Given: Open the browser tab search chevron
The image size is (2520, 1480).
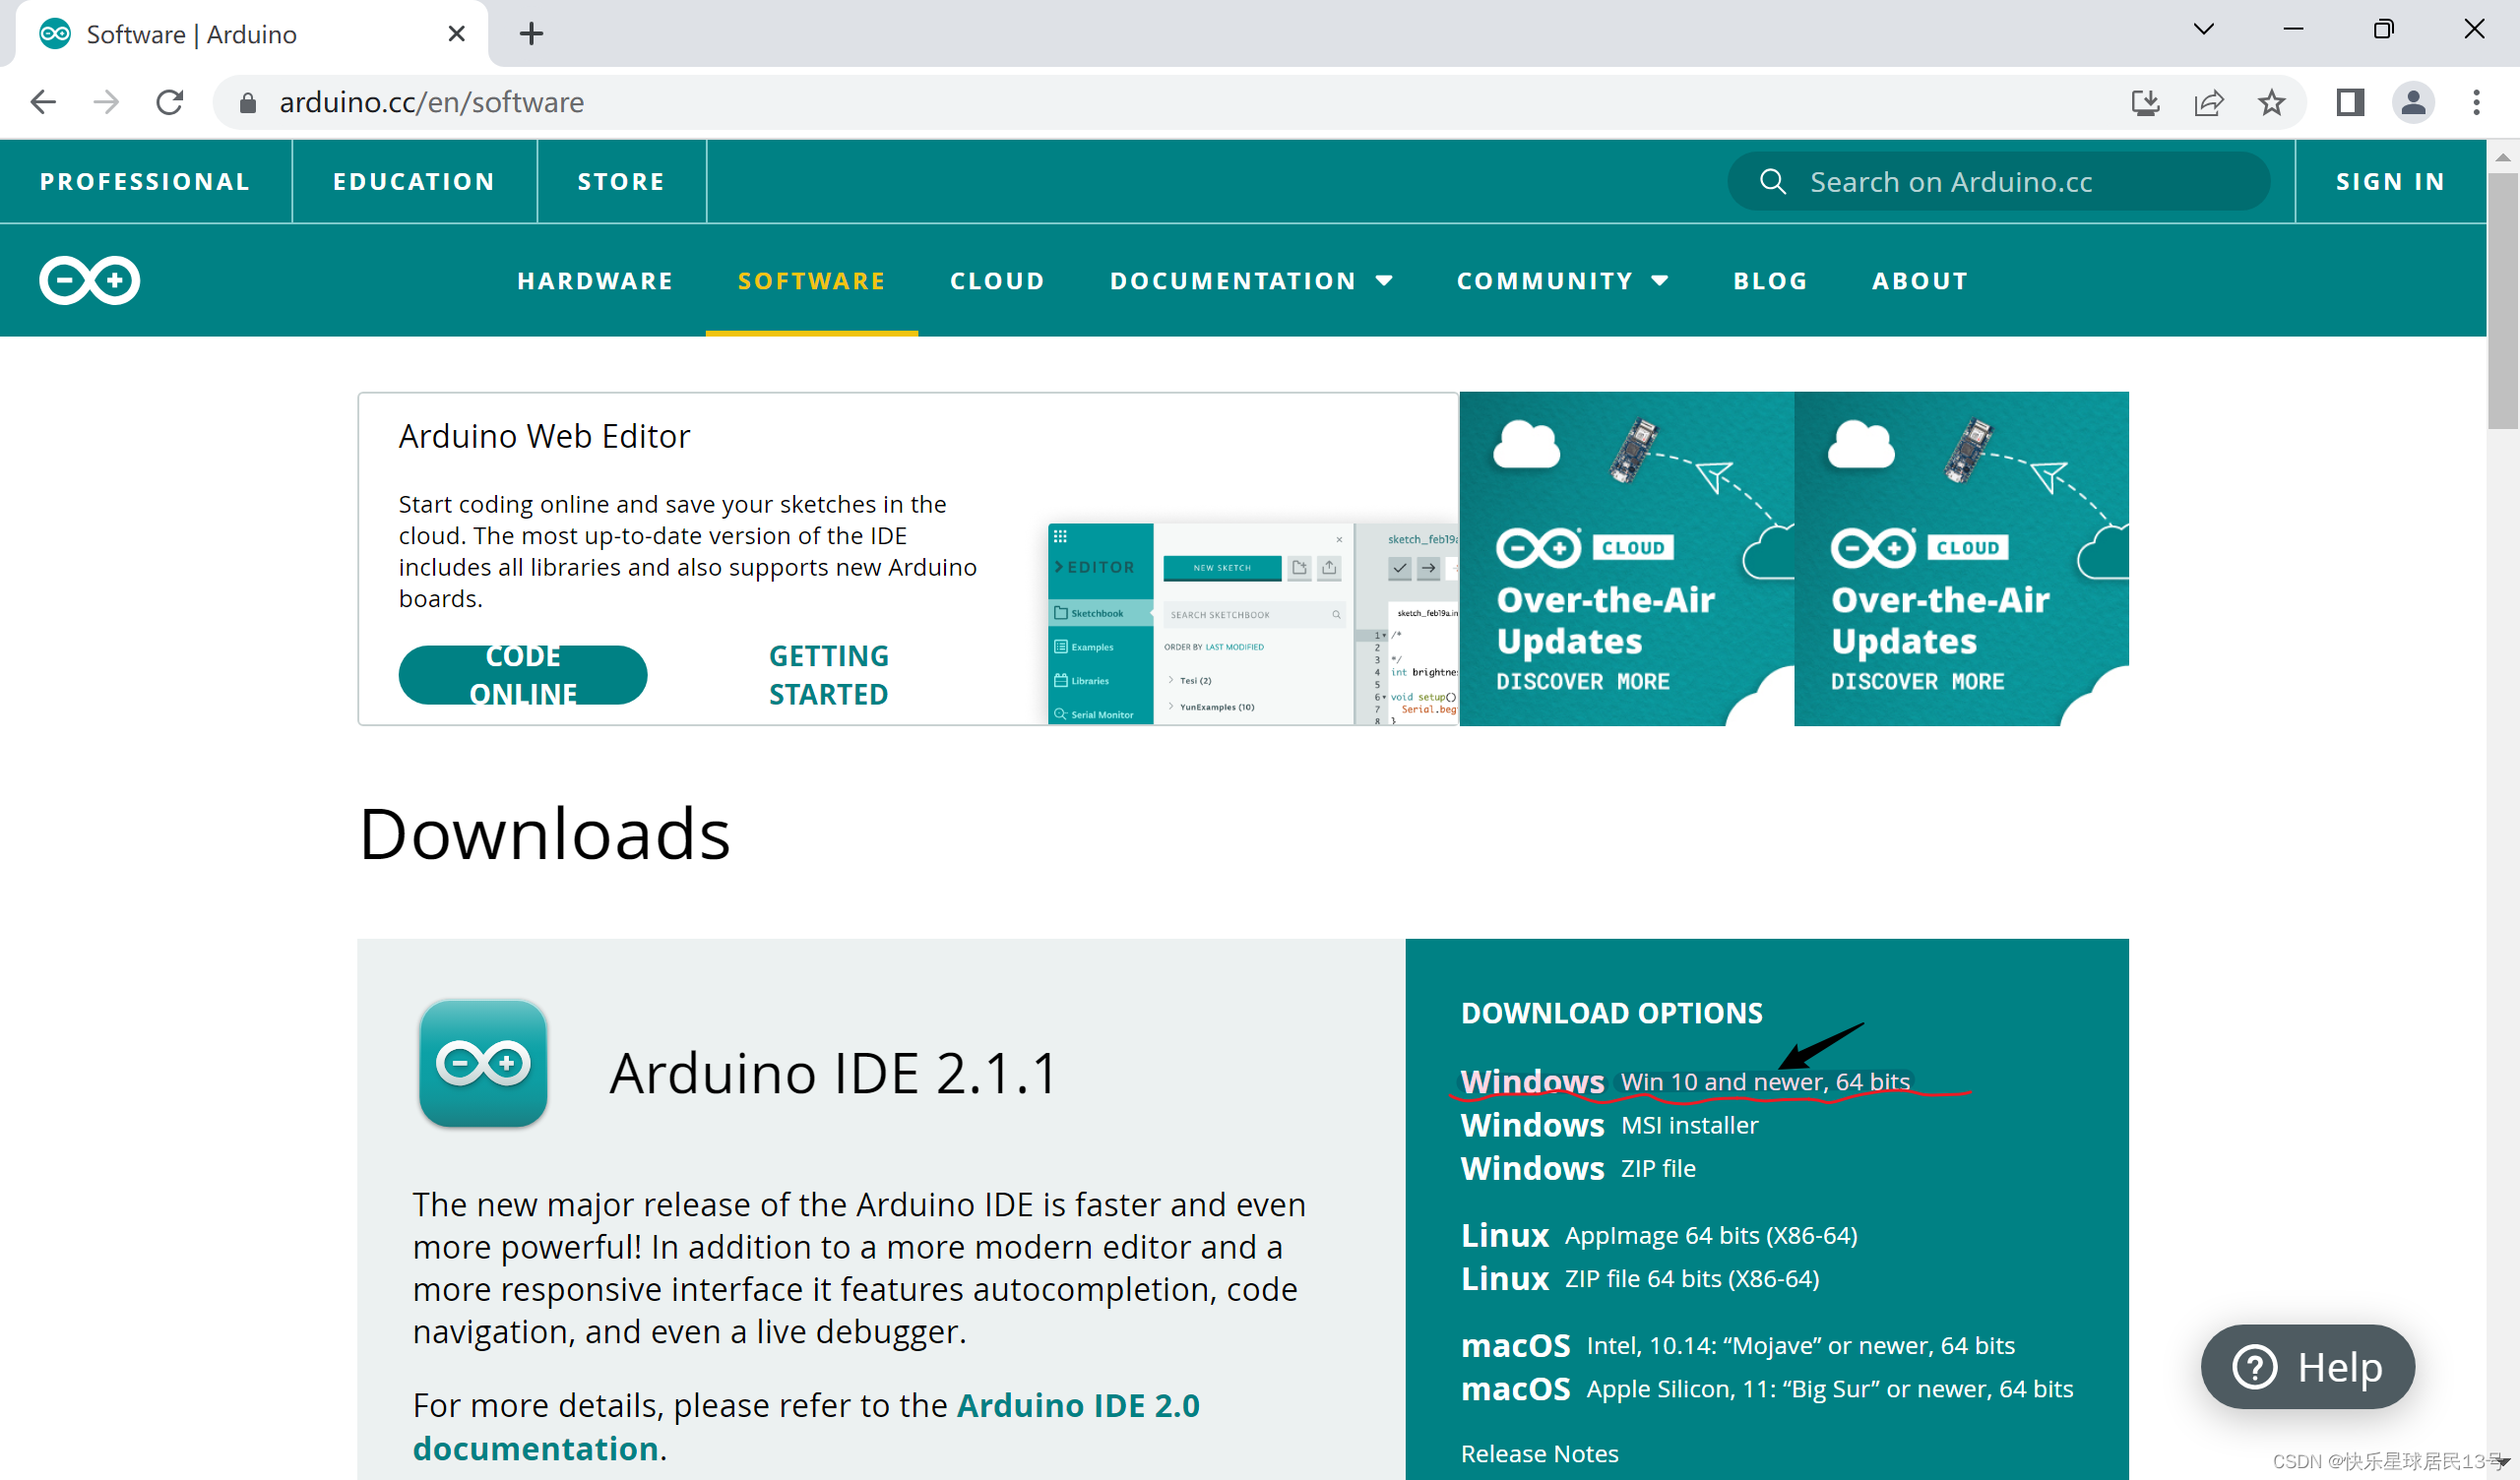Looking at the screenshot, I should pyautogui.click(x=2203, y=29).
